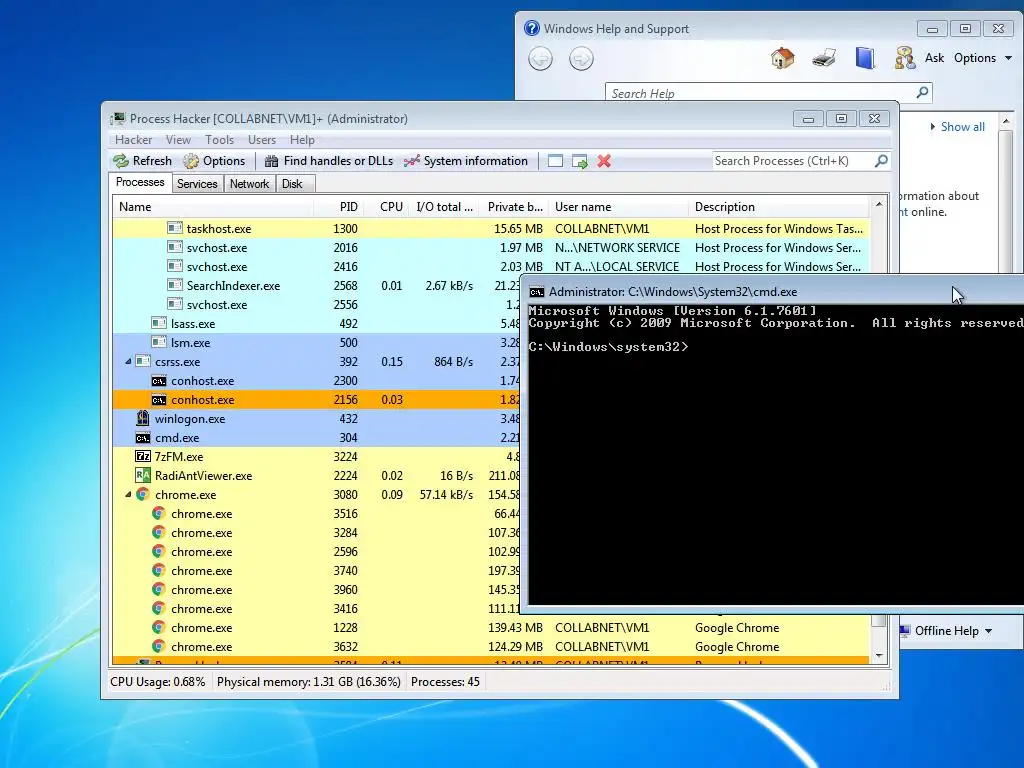
Task: Collapse the csrss.exe process tree
Action: point(128,361)
